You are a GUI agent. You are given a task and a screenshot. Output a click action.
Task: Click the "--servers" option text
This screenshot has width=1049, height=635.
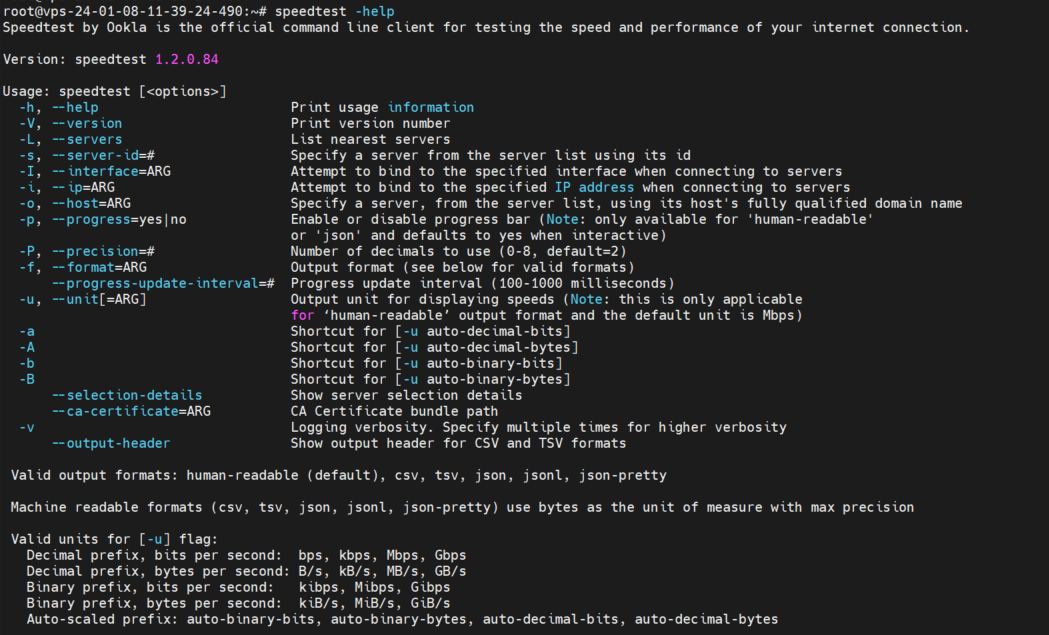[87, 139]
